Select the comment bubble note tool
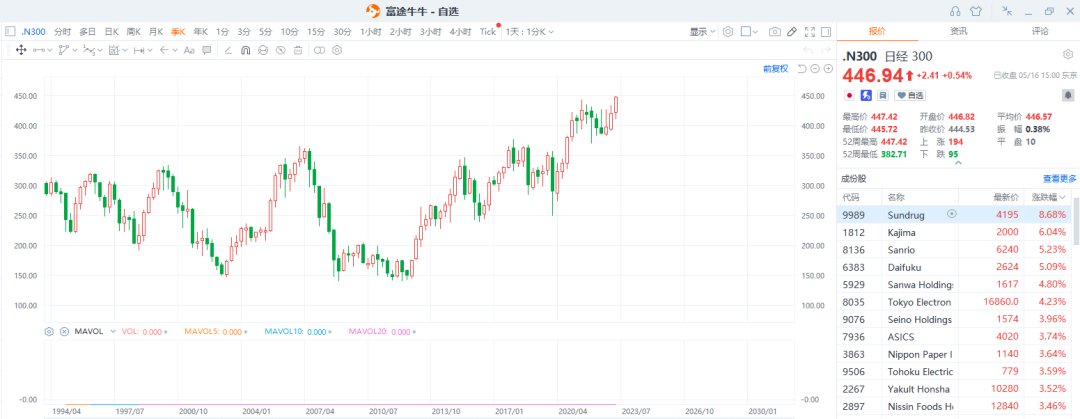The image size is (1080, 419). [207, 50]
